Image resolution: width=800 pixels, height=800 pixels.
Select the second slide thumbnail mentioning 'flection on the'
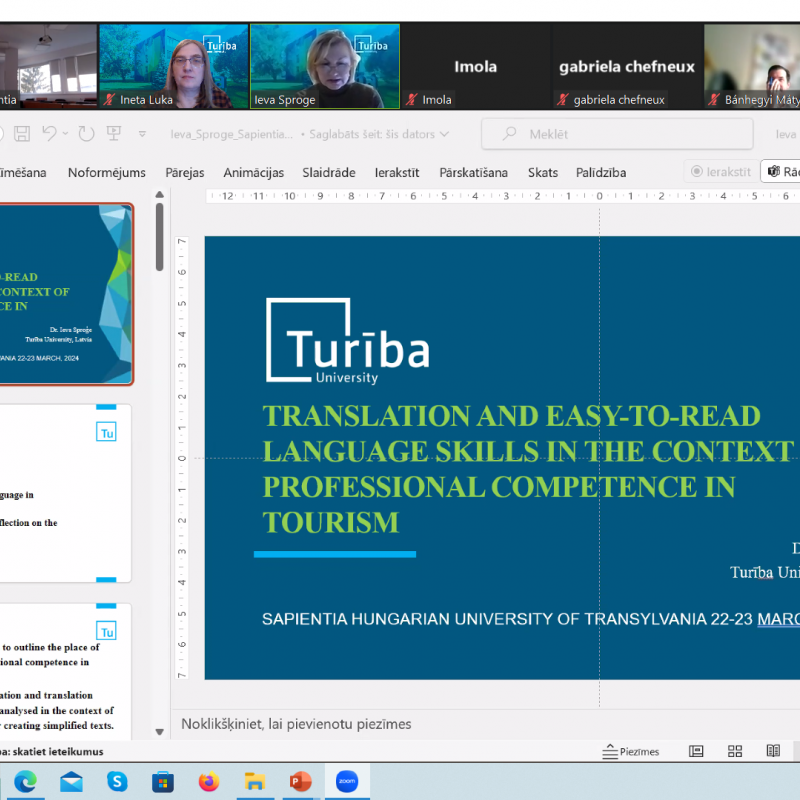point(65,493)
